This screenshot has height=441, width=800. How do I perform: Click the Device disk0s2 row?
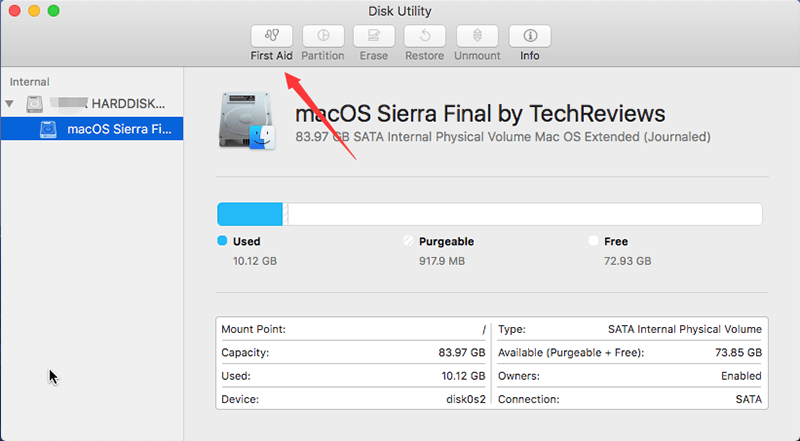click(x=353, y=399)
